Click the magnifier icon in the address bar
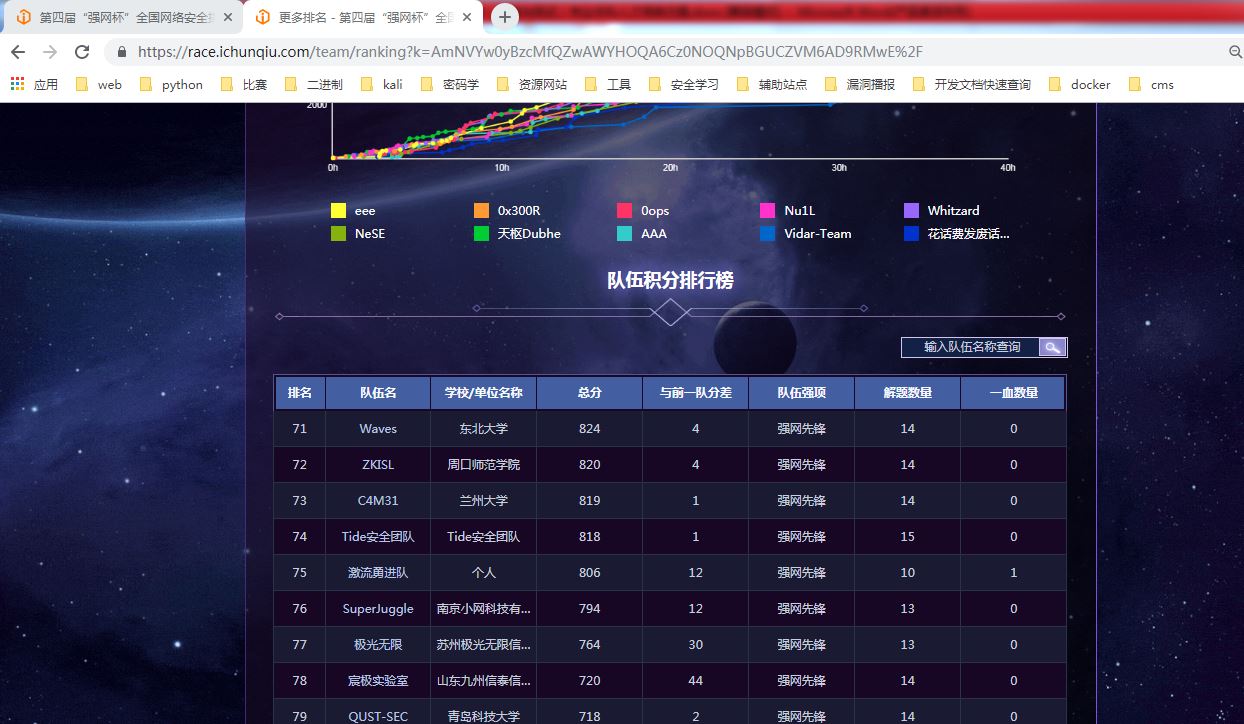 pos(1235,52)
